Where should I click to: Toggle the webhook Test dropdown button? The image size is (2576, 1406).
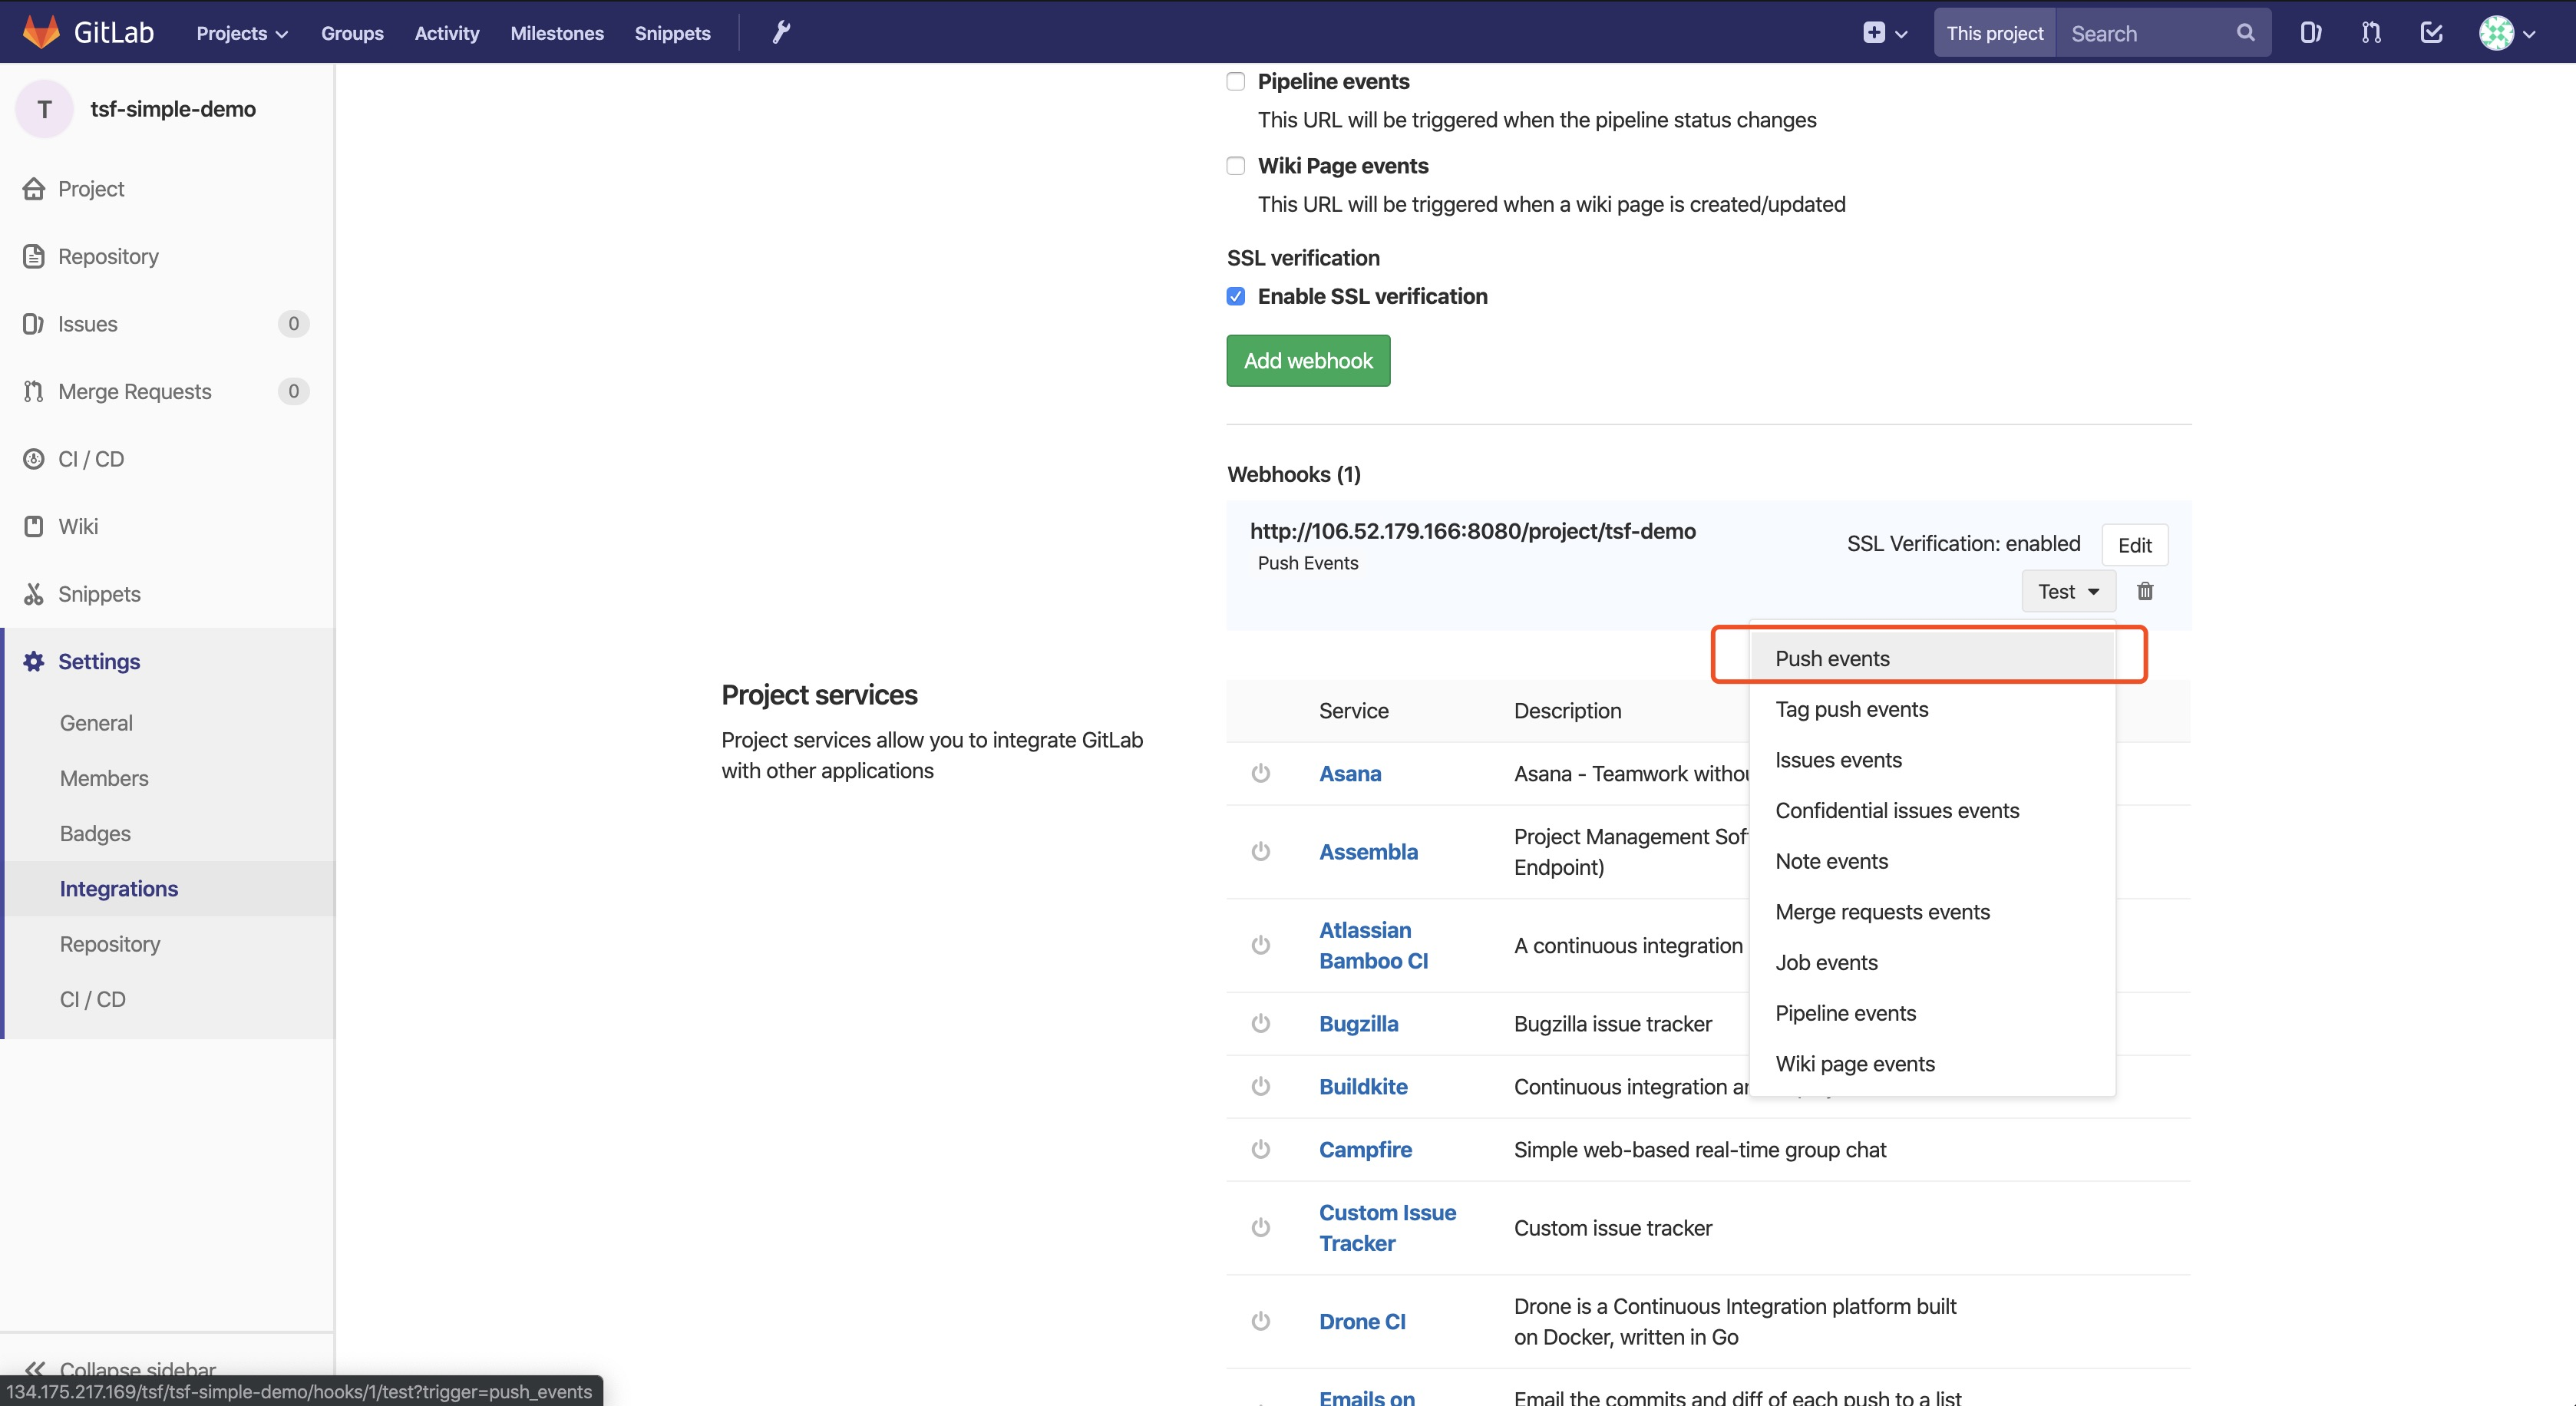point(2068,591)
